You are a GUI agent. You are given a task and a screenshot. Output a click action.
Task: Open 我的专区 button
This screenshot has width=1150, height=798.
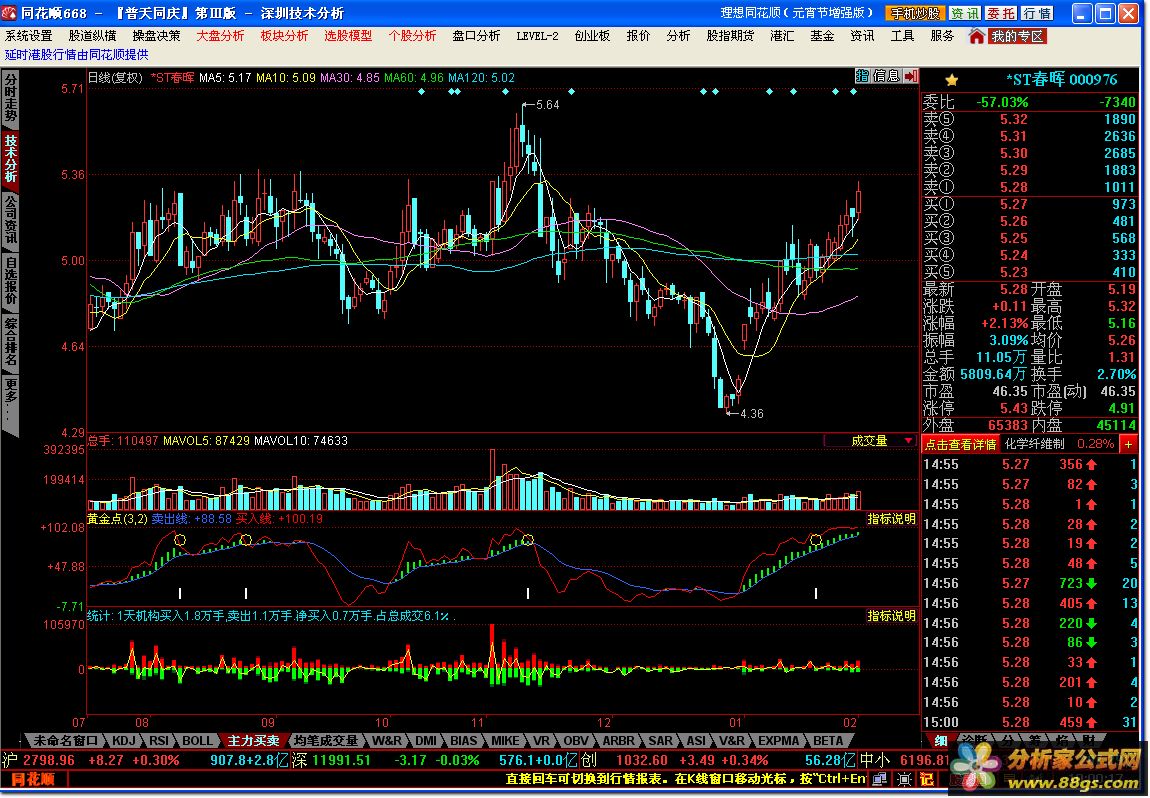tap(1017, 36)
